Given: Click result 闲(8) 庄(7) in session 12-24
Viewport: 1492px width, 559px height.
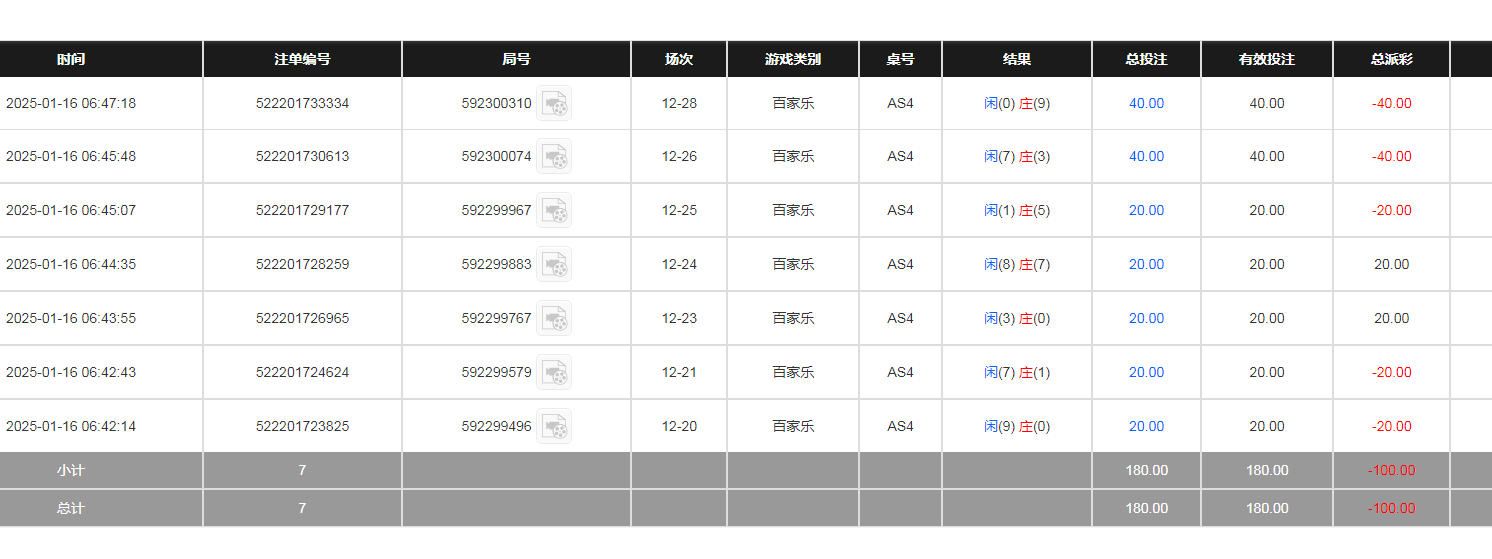Looking at the screenshot, I should click(1016, 265).
